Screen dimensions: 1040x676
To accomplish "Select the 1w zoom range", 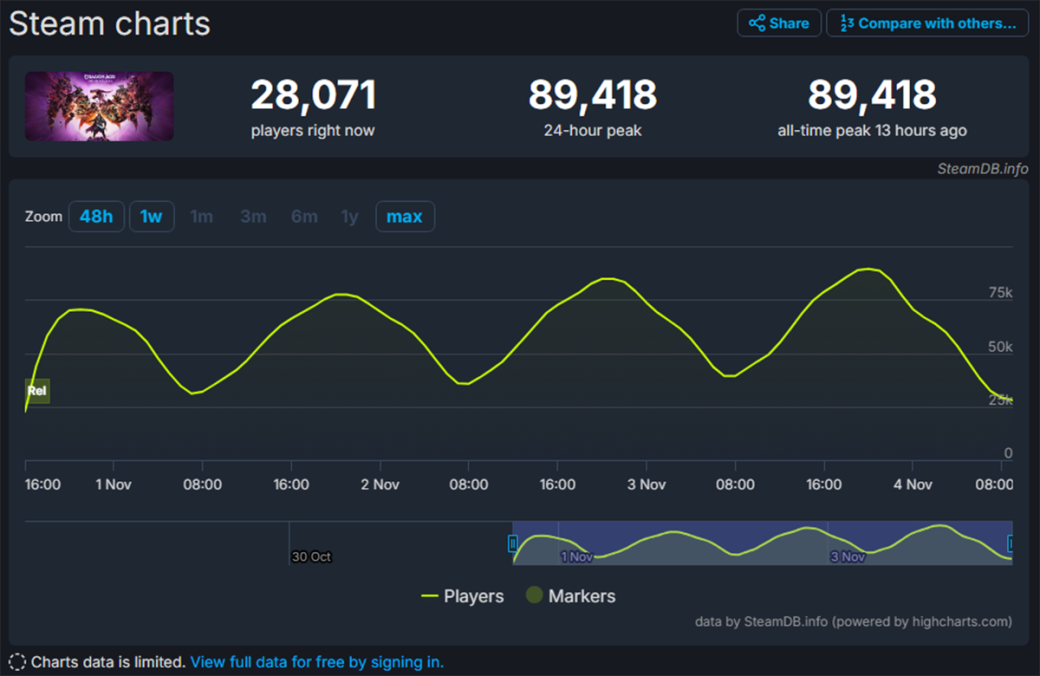I will (x=151, y=216).
